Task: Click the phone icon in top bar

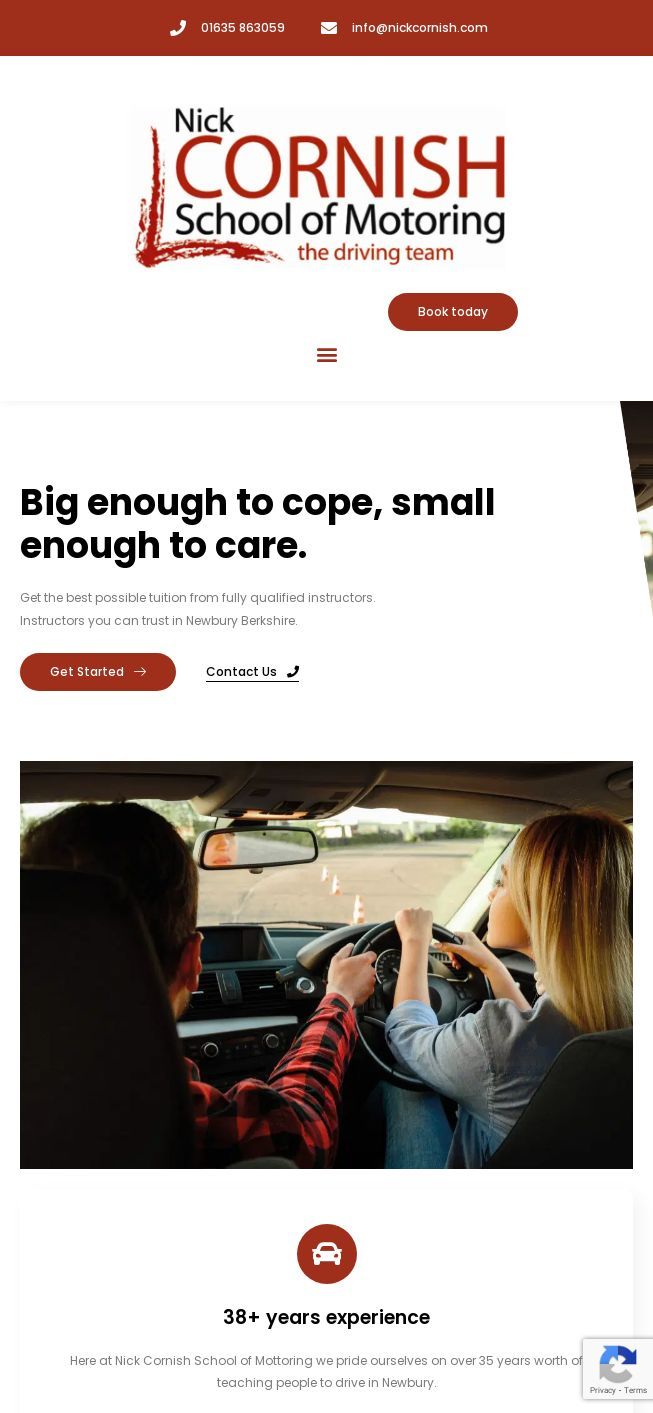Action: point(178,28)
